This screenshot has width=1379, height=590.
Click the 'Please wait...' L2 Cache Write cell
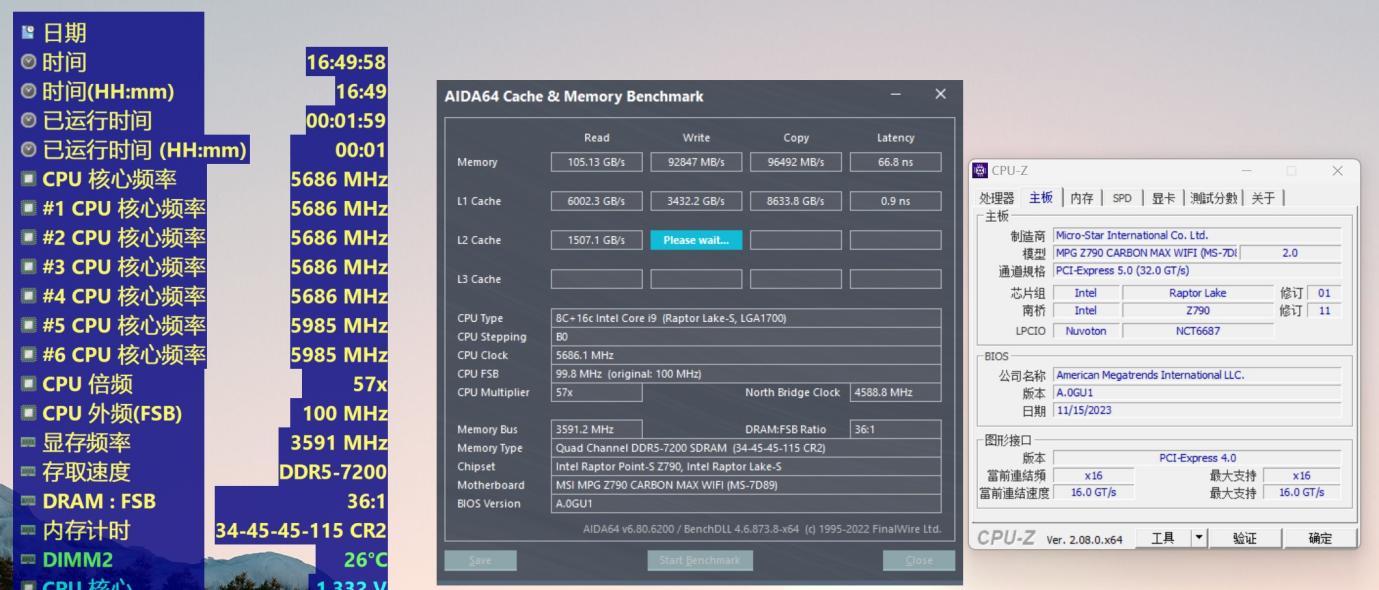click(696, 240)
